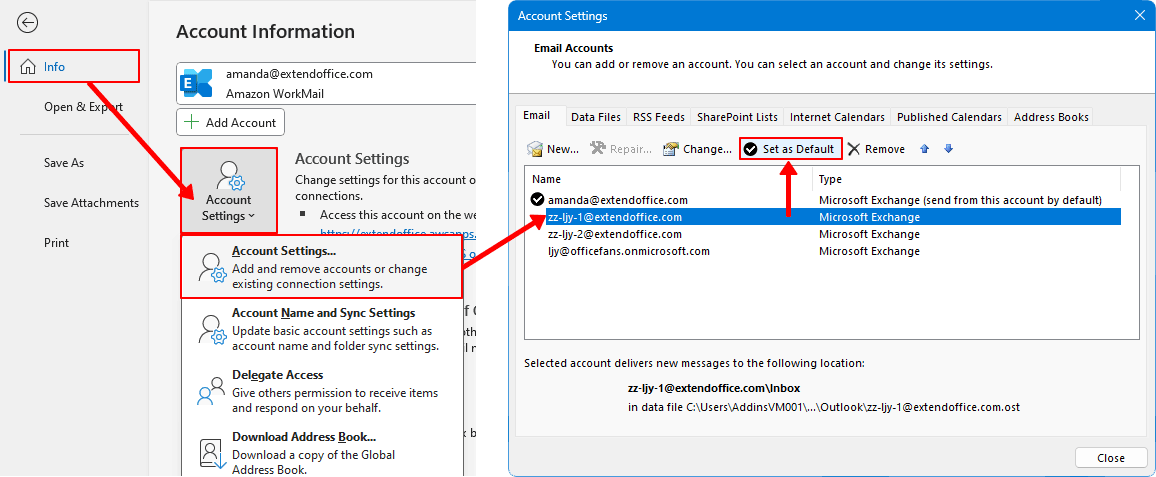
Task: Click the Close button in the dialog
Action: coord(1110,458)
